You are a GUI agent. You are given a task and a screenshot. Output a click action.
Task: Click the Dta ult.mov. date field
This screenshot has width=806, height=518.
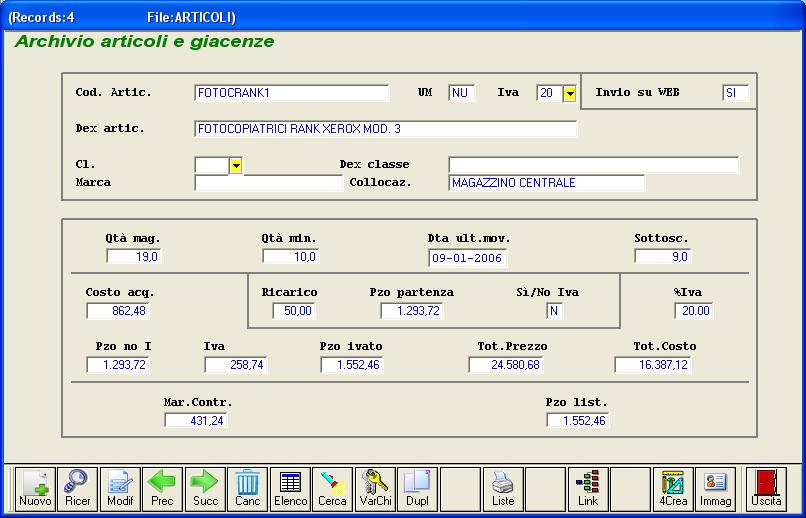[467, 258]
